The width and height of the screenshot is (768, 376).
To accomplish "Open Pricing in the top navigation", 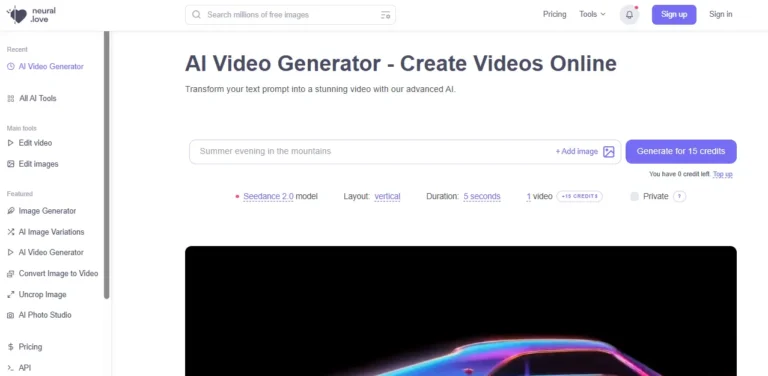I will [554, 14].
